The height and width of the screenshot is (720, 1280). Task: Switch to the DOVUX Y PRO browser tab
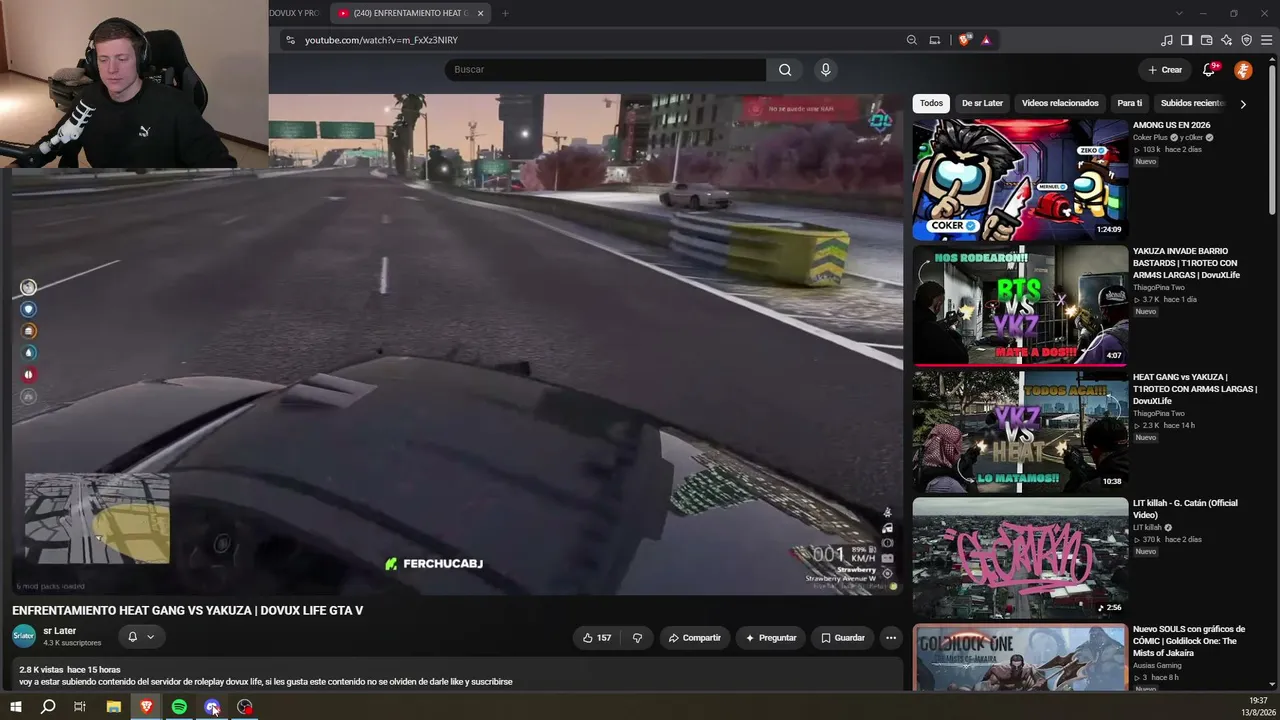pyautogui.click(x=296, y=13)
